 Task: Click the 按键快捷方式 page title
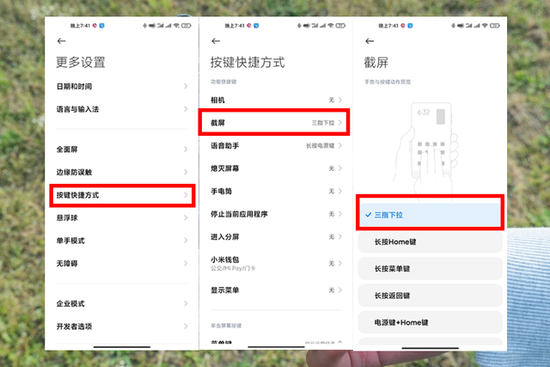tap(248, 62)
